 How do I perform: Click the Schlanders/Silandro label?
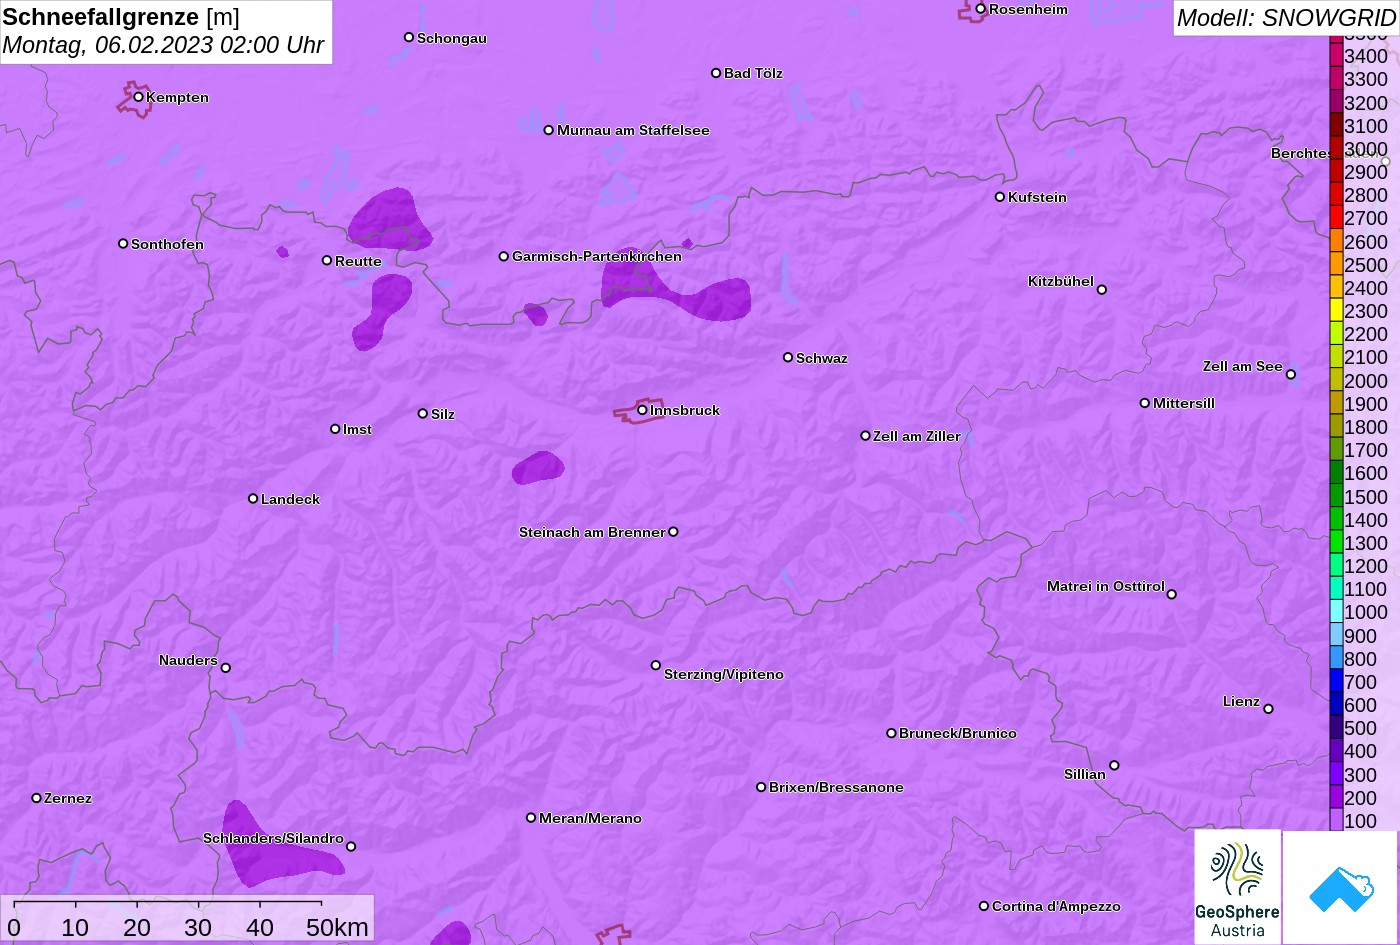tap(273, 838)
